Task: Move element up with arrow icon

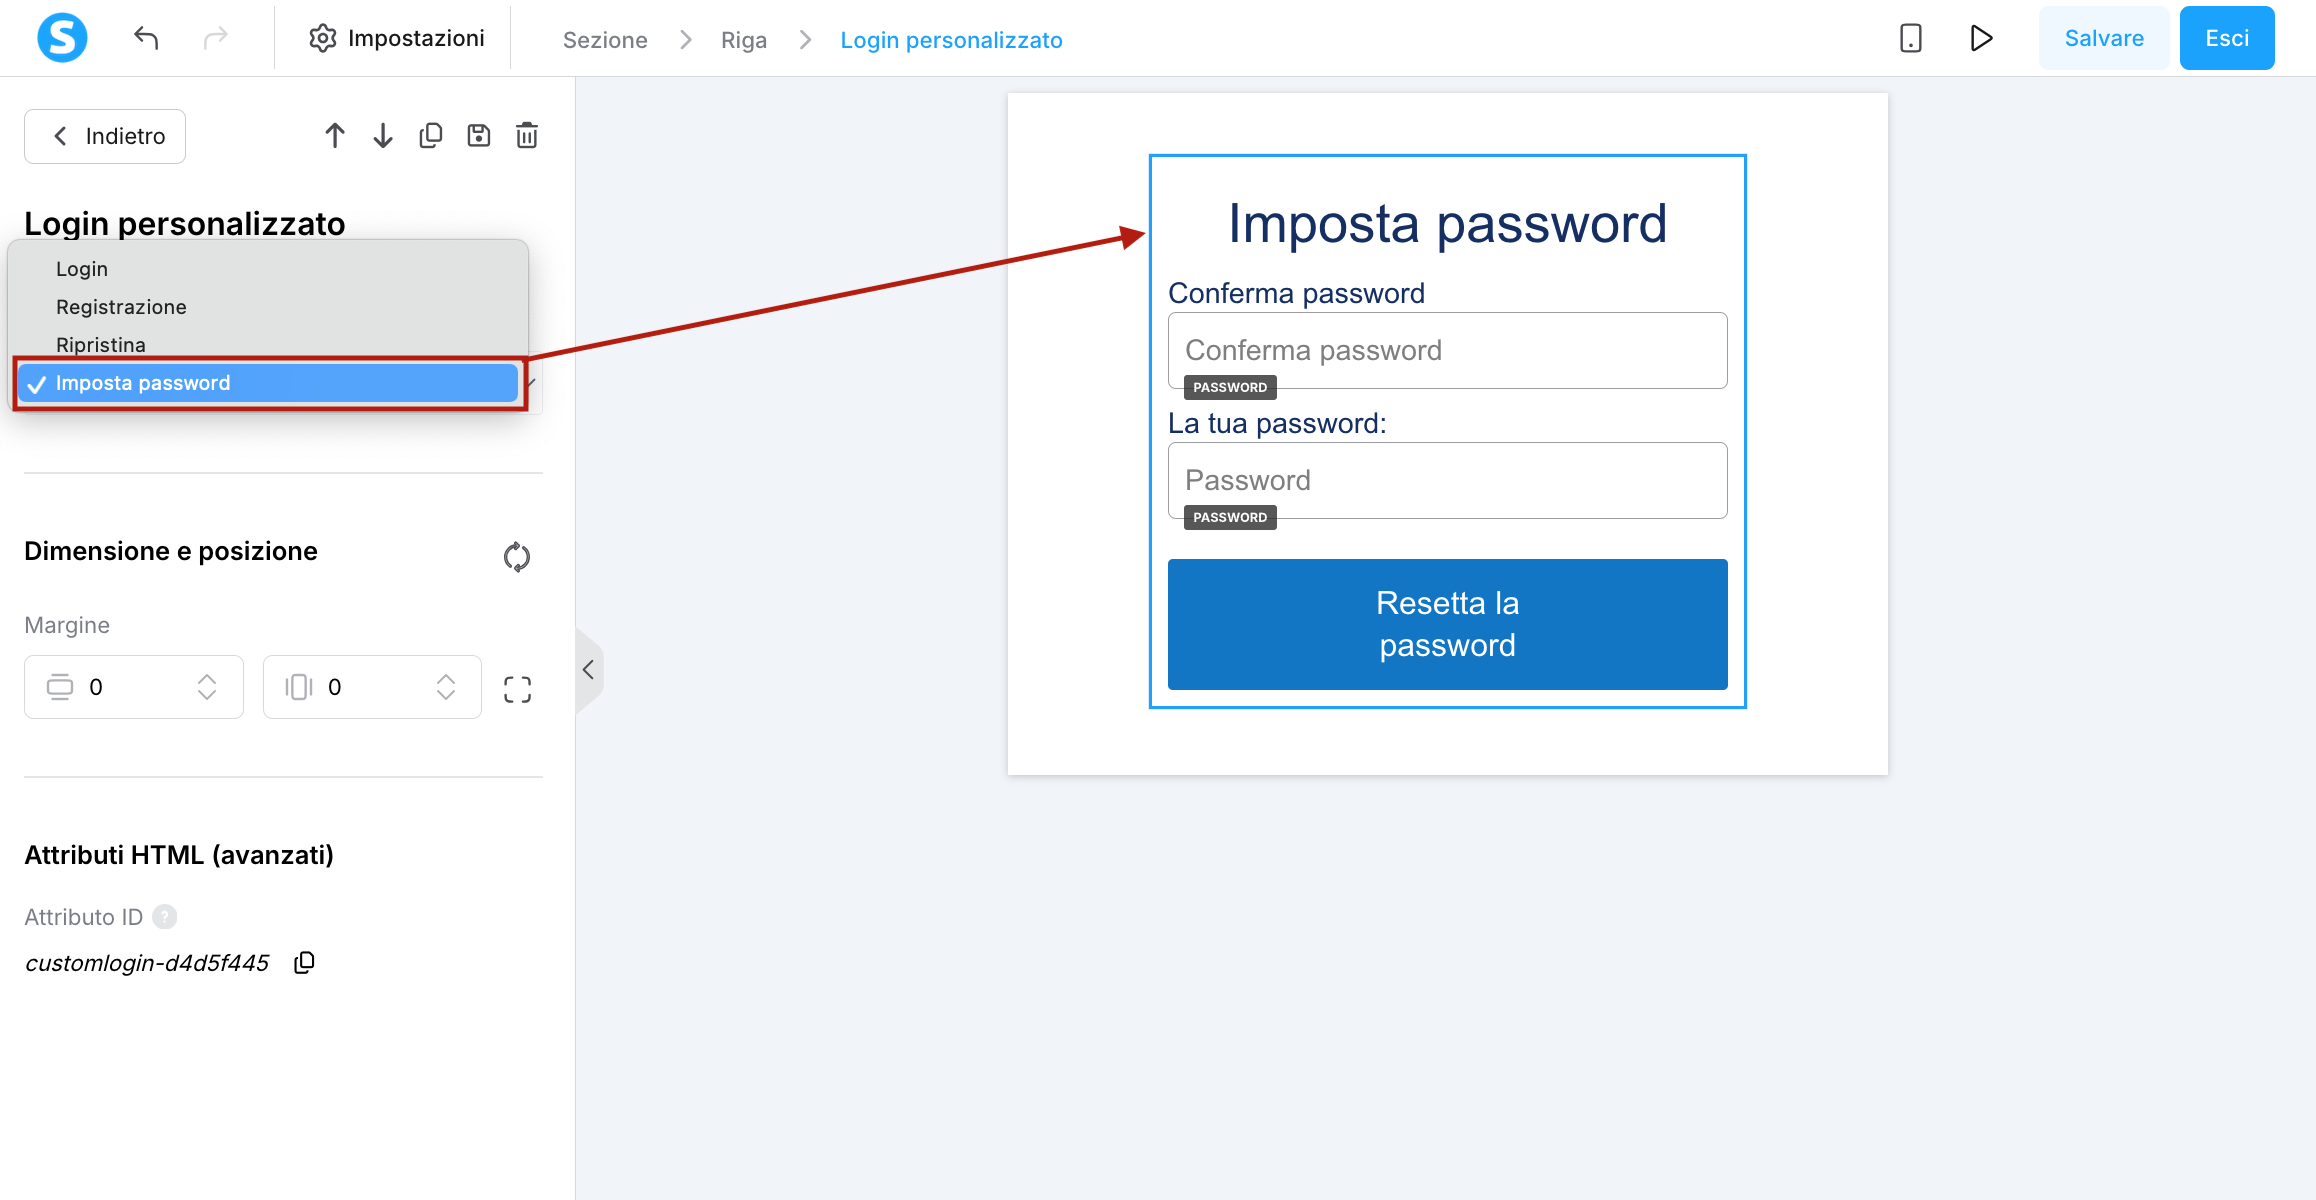Action: click(335, 136)
